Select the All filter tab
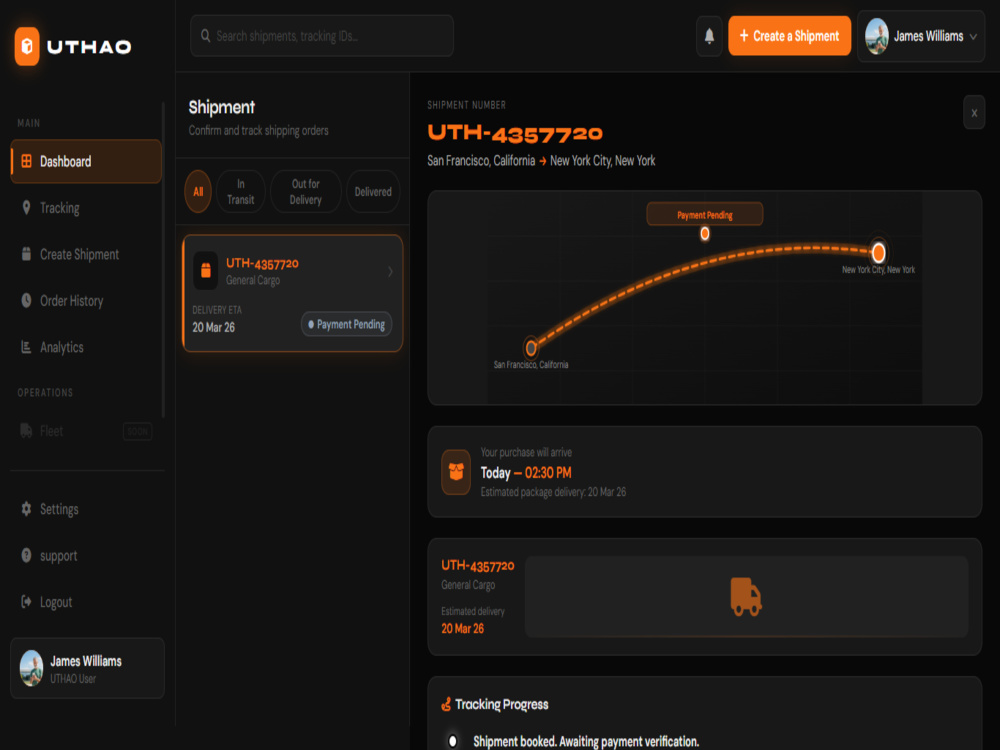Viewport: 1000px width, 750px height. click(x=198, y=191)
